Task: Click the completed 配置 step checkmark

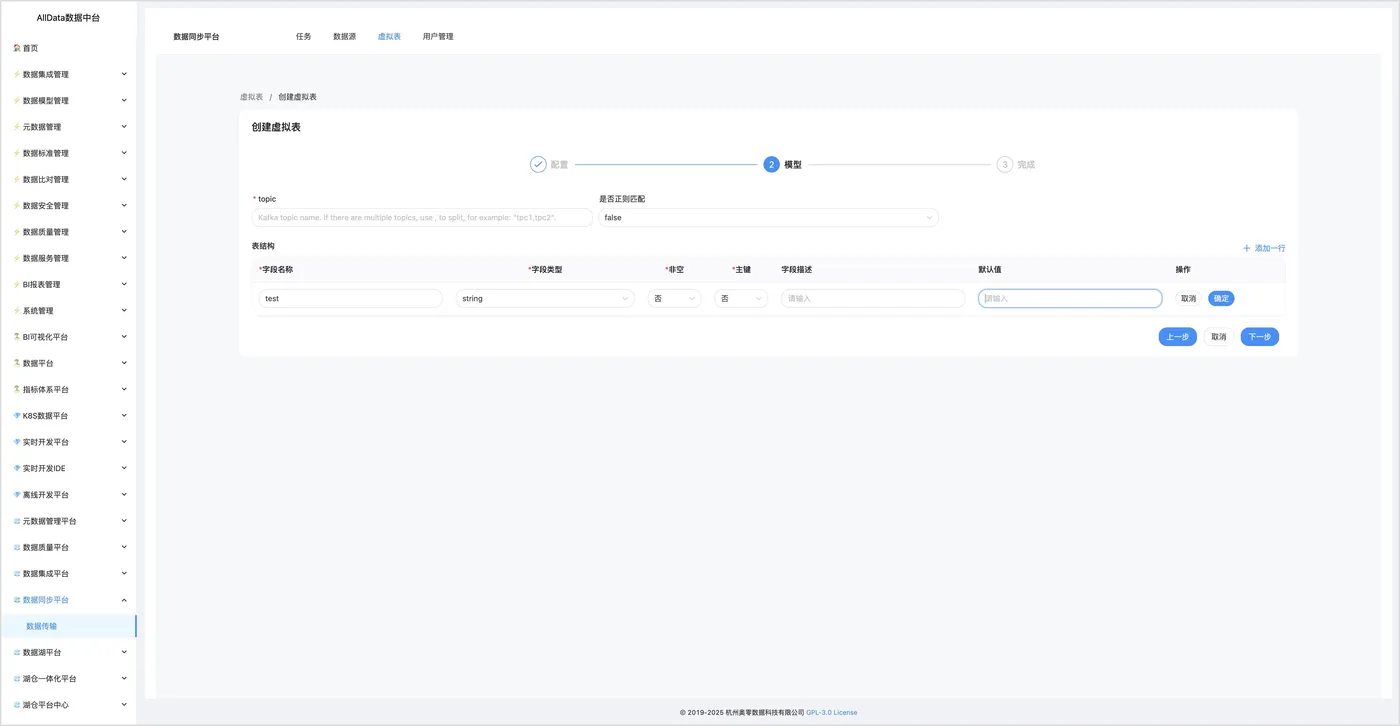Action: click(x=538, y=164)
